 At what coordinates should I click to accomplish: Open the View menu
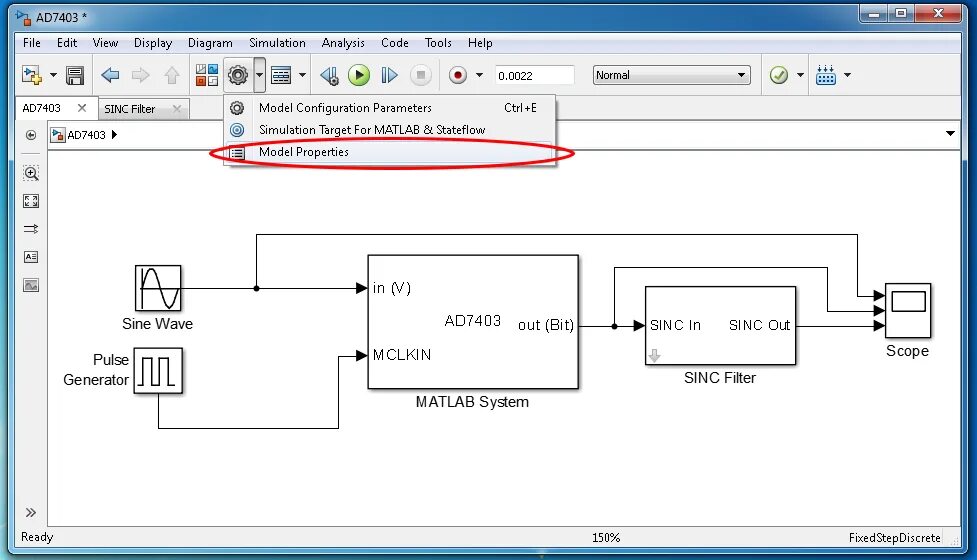105,43
